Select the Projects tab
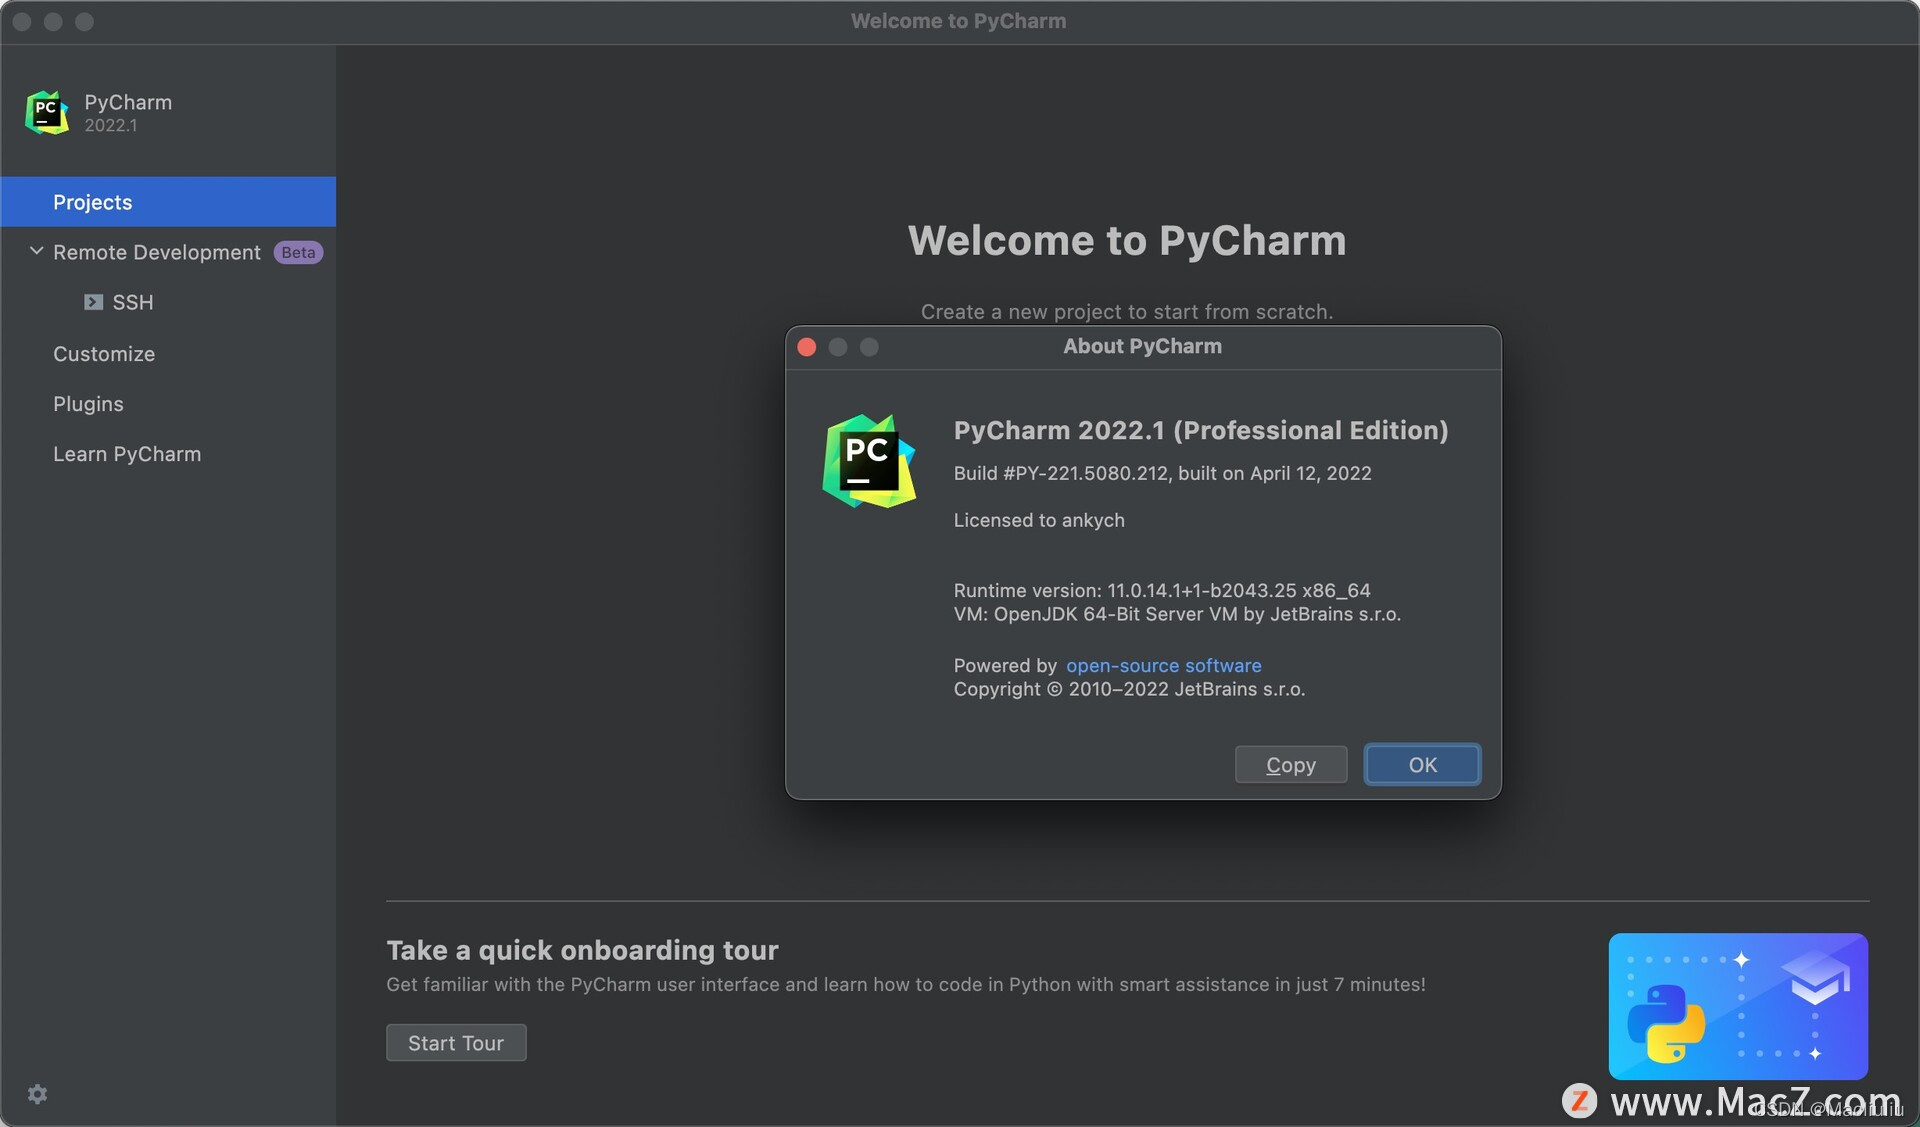 pyautogui.click(x=92, y=202)
